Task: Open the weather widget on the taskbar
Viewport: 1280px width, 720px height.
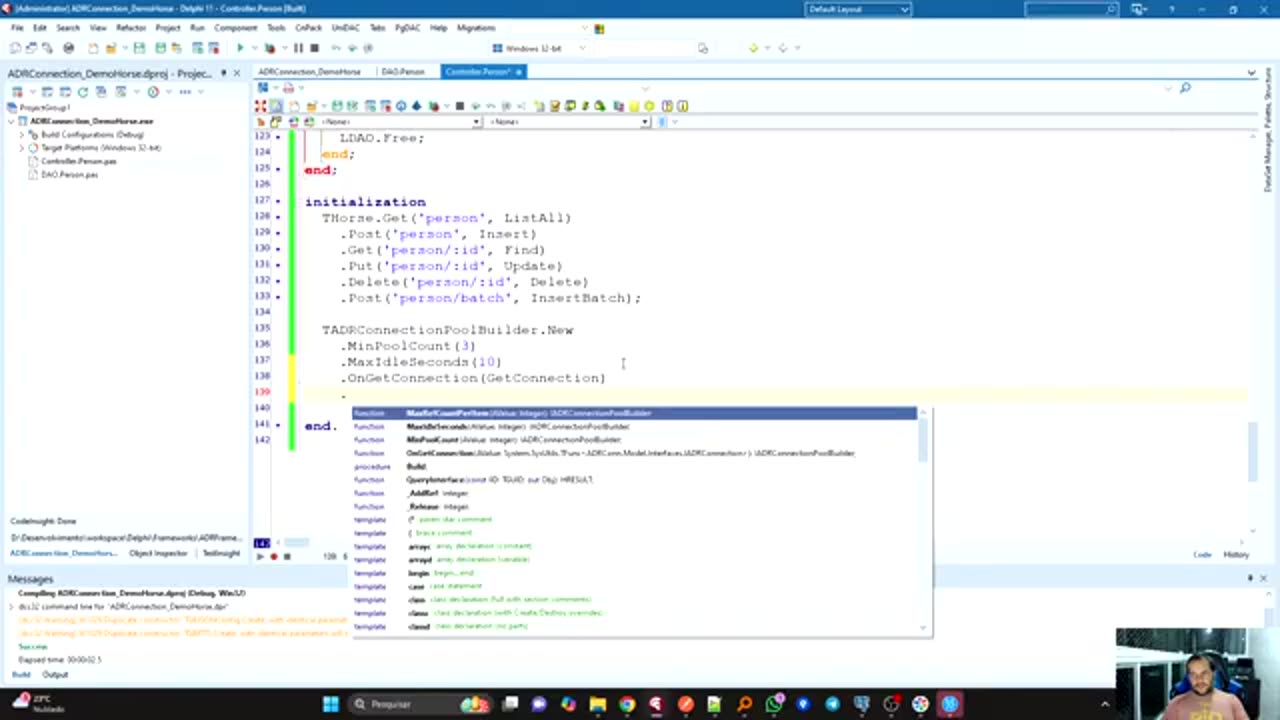Action: click(40, 703)
